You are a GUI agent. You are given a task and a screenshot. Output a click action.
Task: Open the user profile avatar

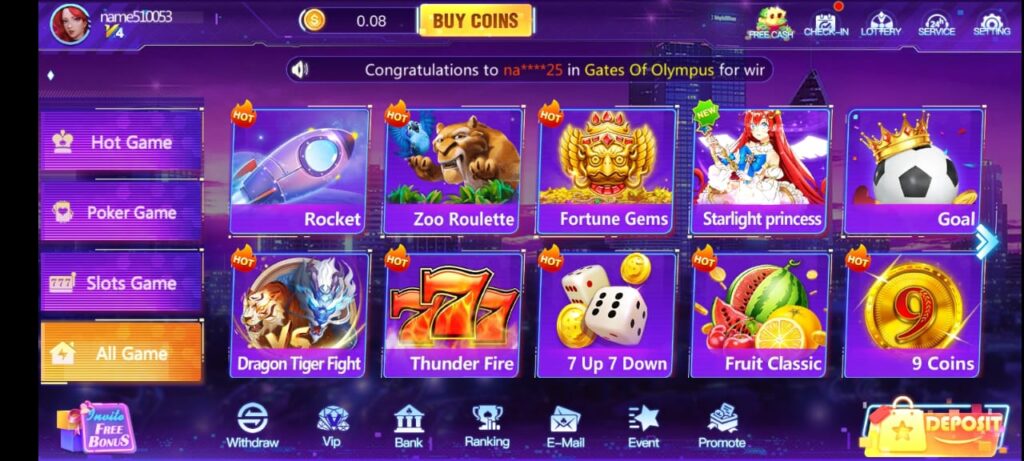pyautogui.click(x=70, y=24)
